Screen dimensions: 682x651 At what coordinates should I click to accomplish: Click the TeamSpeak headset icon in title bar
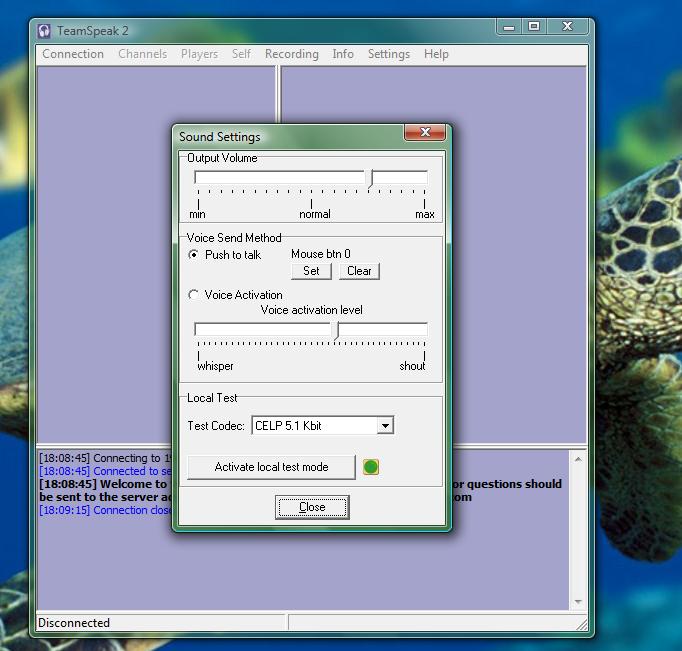[x=44, y=30]
